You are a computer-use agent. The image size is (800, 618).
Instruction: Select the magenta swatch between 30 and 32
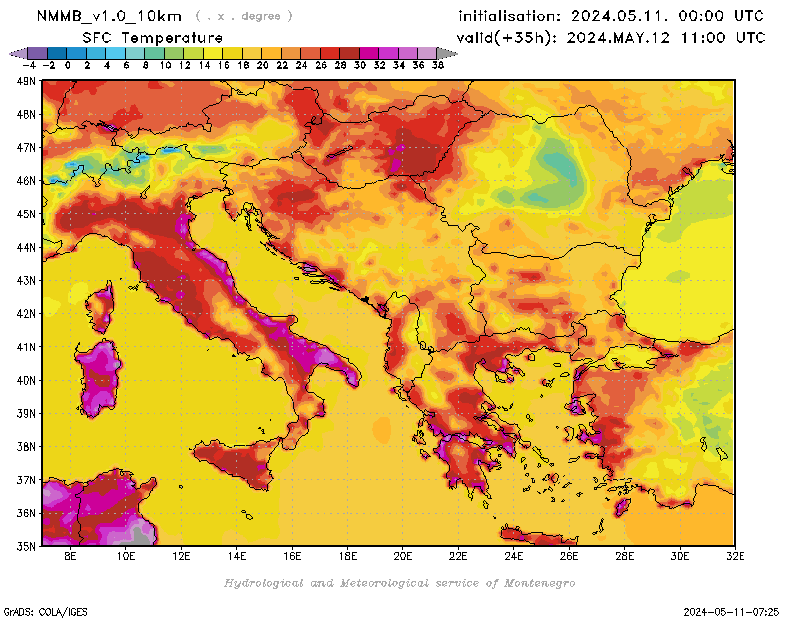tap(368, 53)
